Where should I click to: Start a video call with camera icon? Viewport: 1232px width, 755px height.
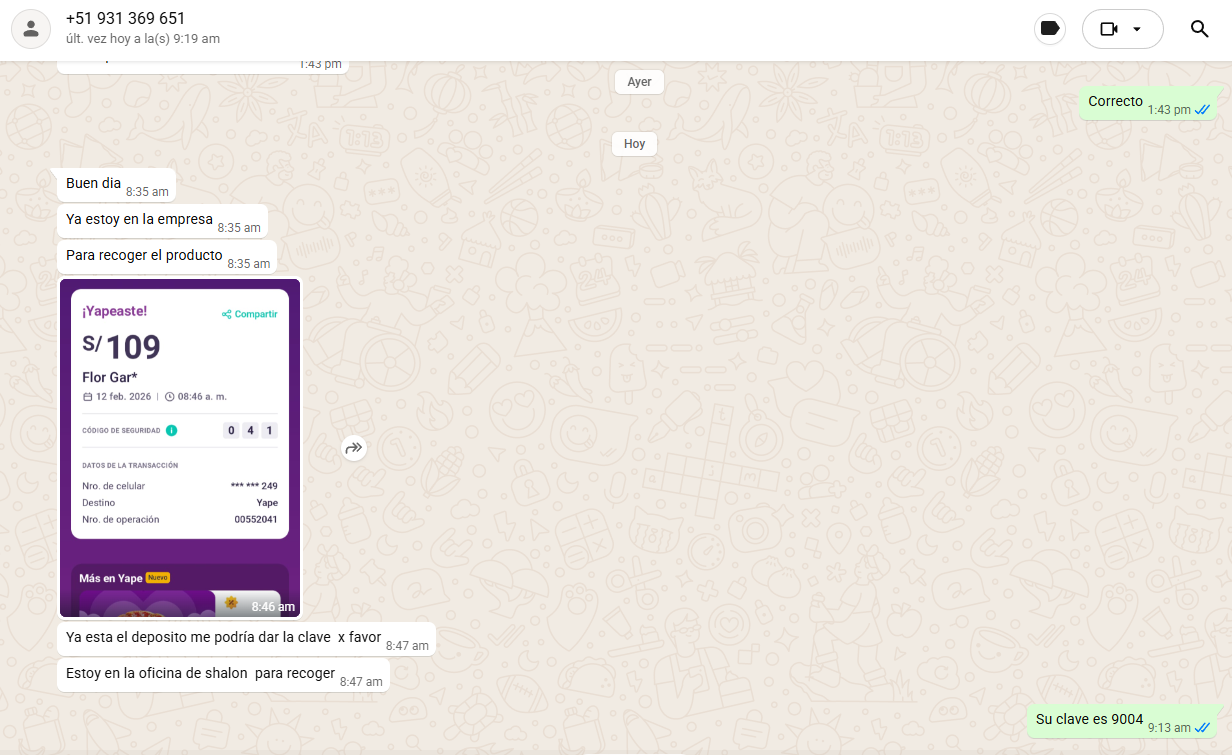(1108, 29)
